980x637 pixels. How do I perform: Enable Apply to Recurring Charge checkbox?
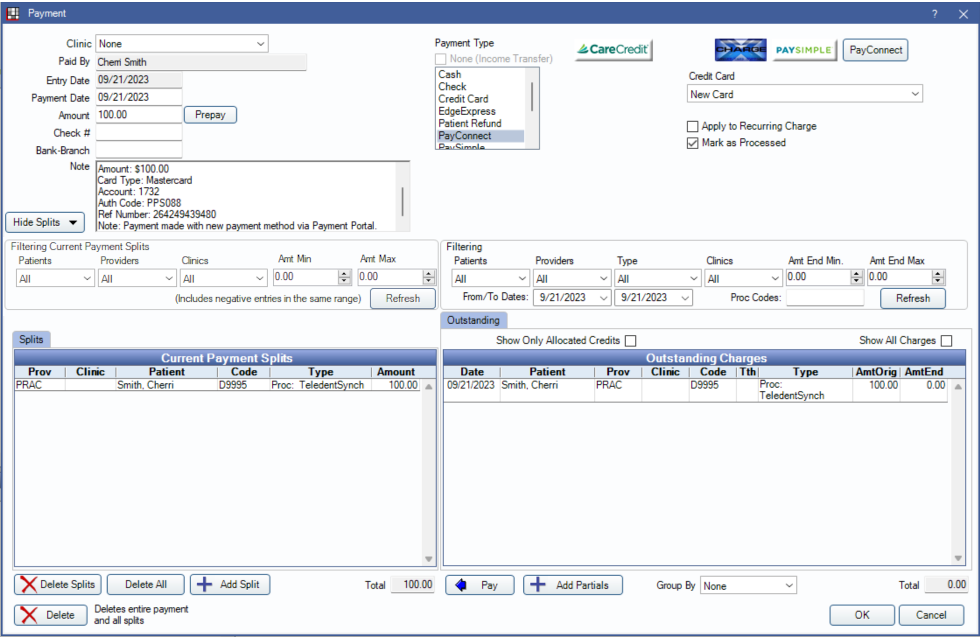(693, 127)
